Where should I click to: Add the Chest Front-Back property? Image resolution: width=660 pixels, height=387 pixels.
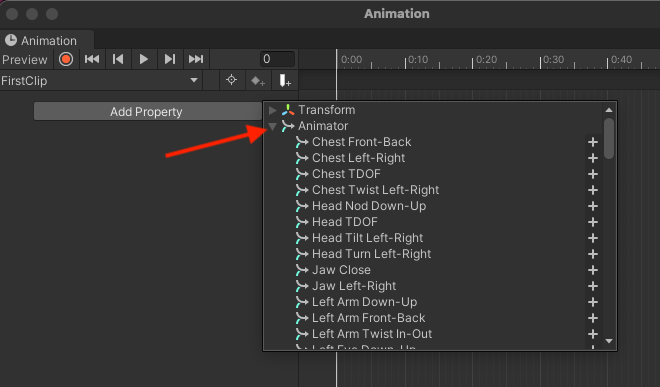593,142
